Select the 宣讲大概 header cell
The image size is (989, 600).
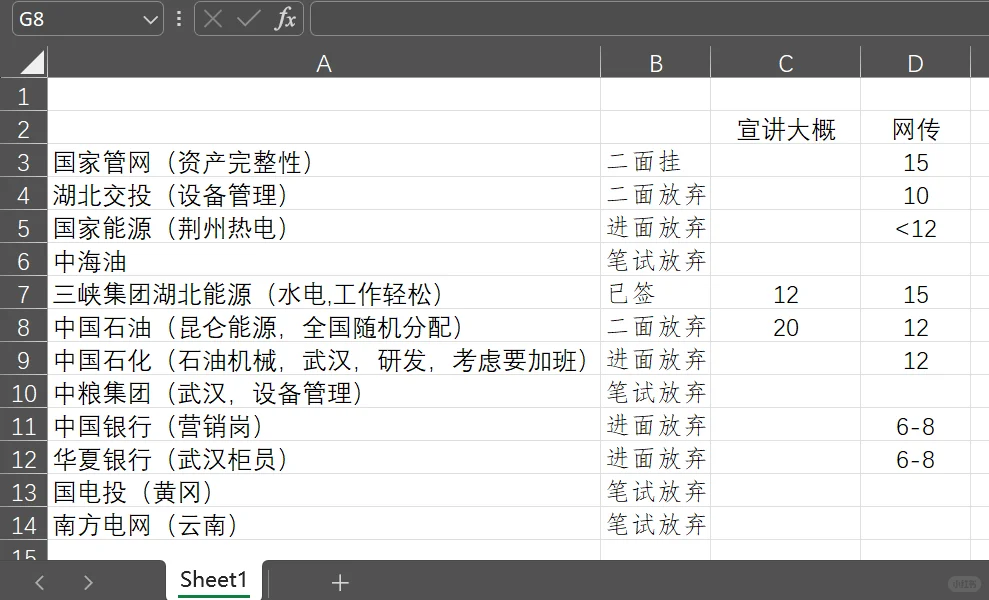[784, 128]
